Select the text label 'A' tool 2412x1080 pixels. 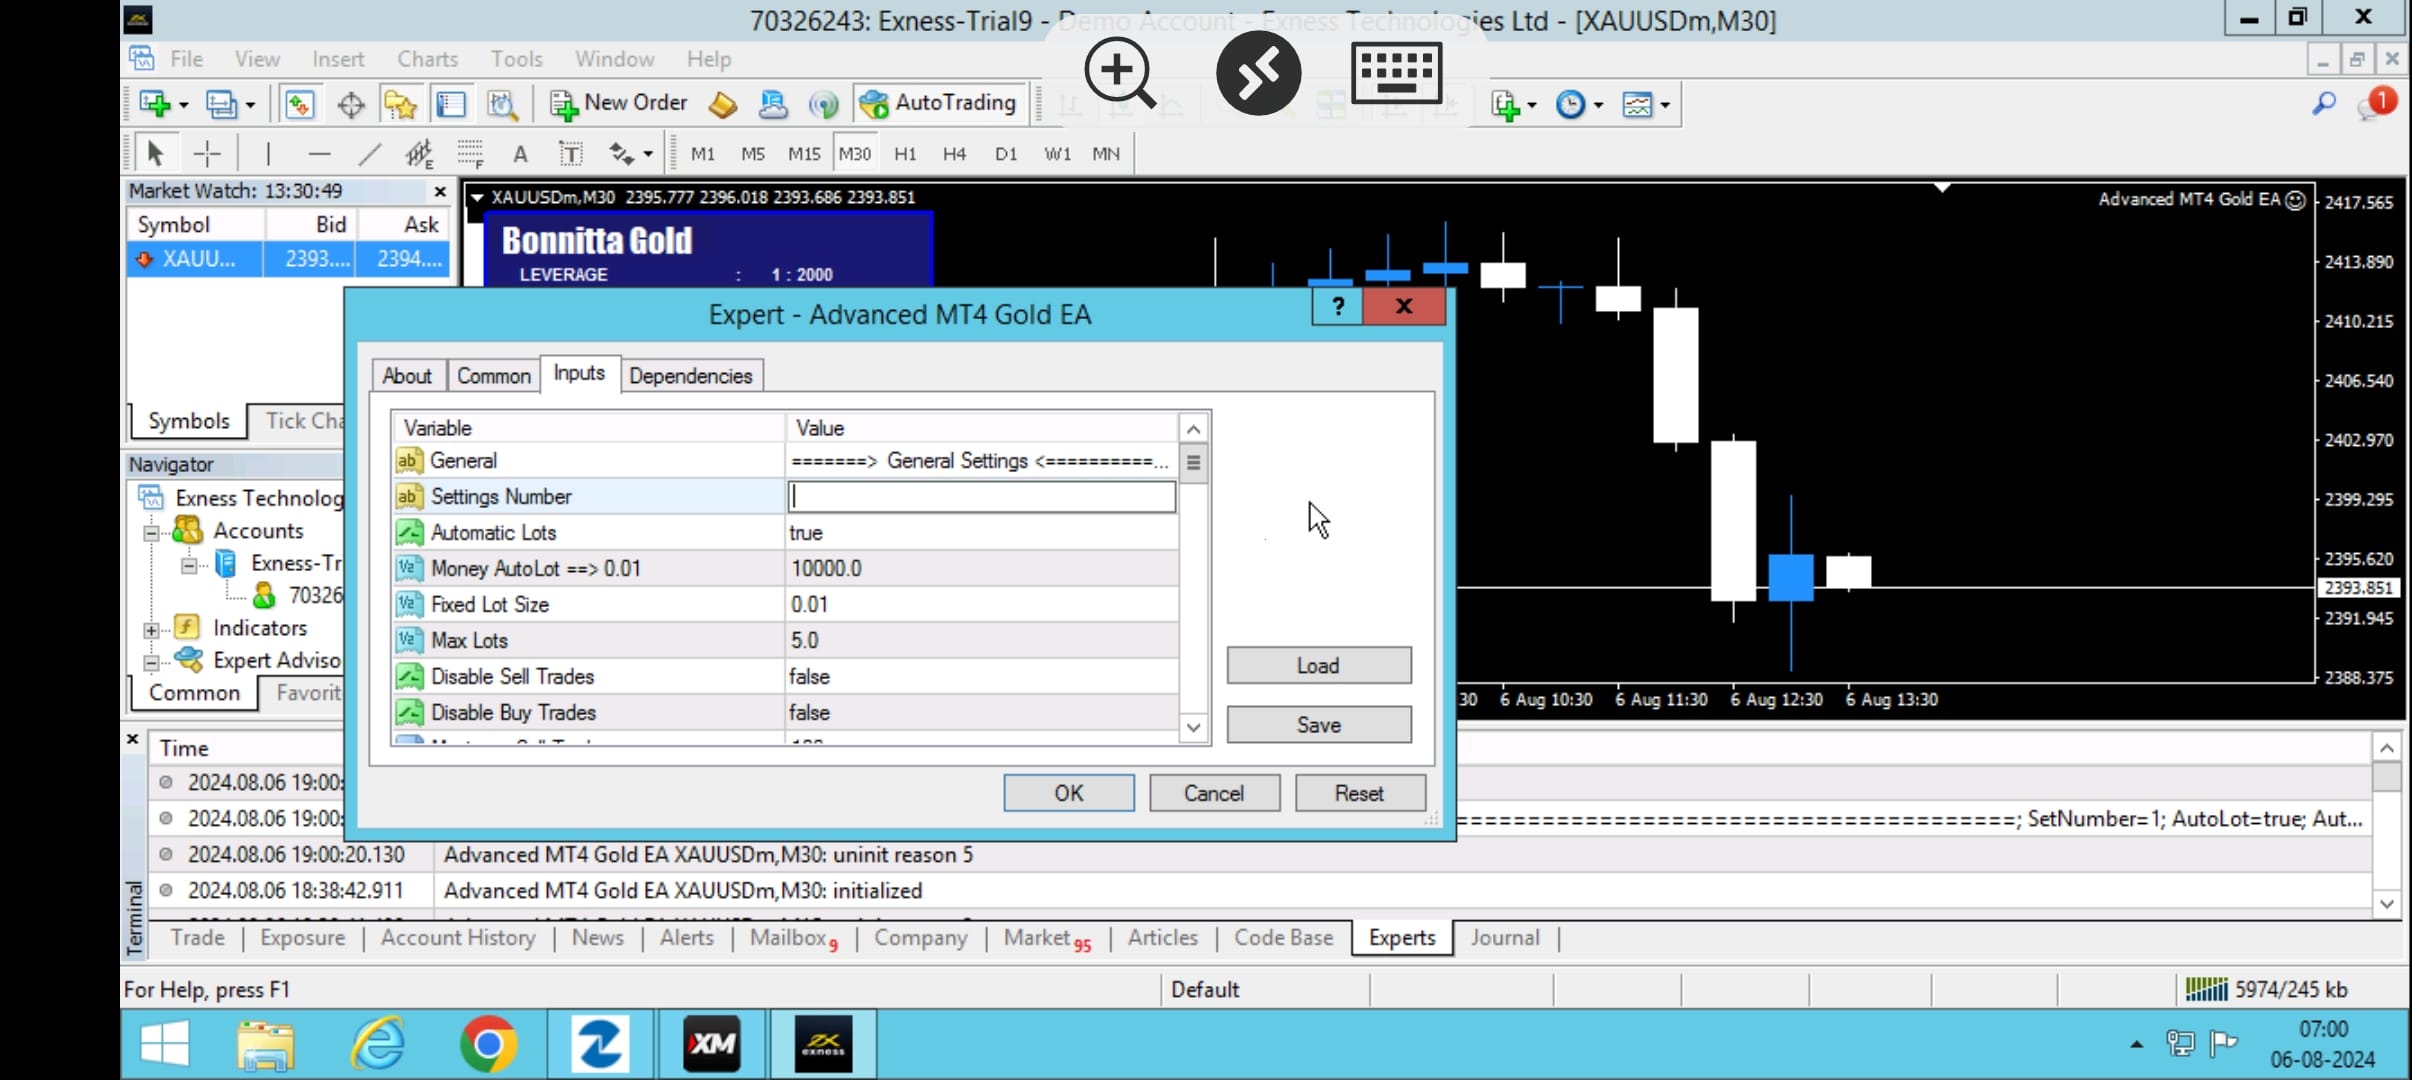pyautogui.click(x=520, y=153)
